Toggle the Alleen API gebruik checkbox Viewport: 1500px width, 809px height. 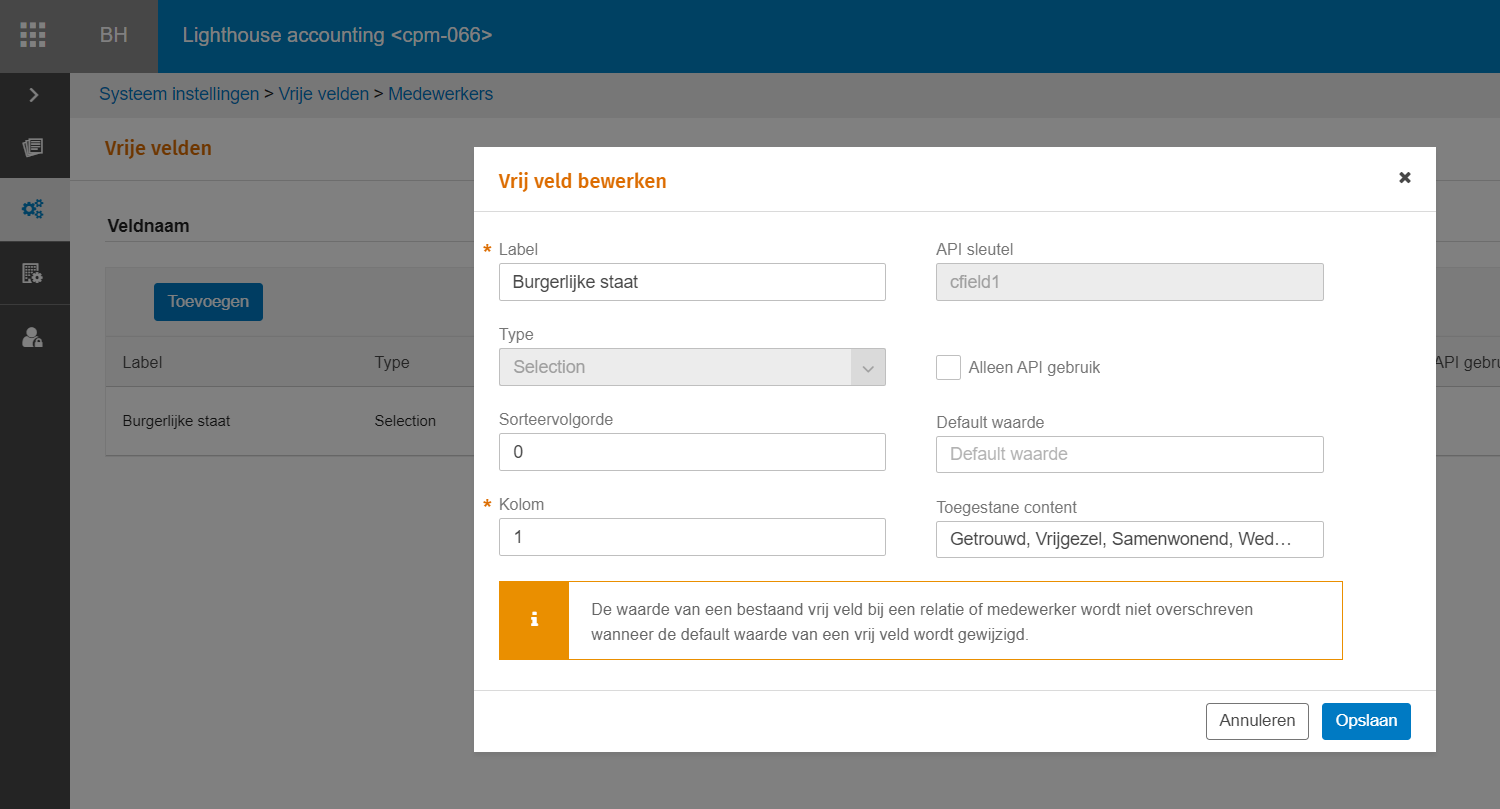(x=948, y=367)
